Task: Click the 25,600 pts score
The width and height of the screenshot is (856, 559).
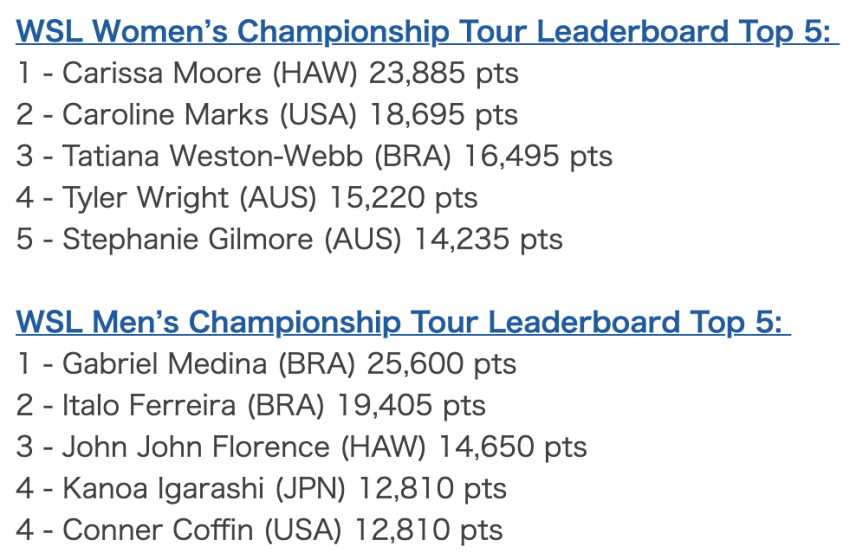Action: point(442,364)
